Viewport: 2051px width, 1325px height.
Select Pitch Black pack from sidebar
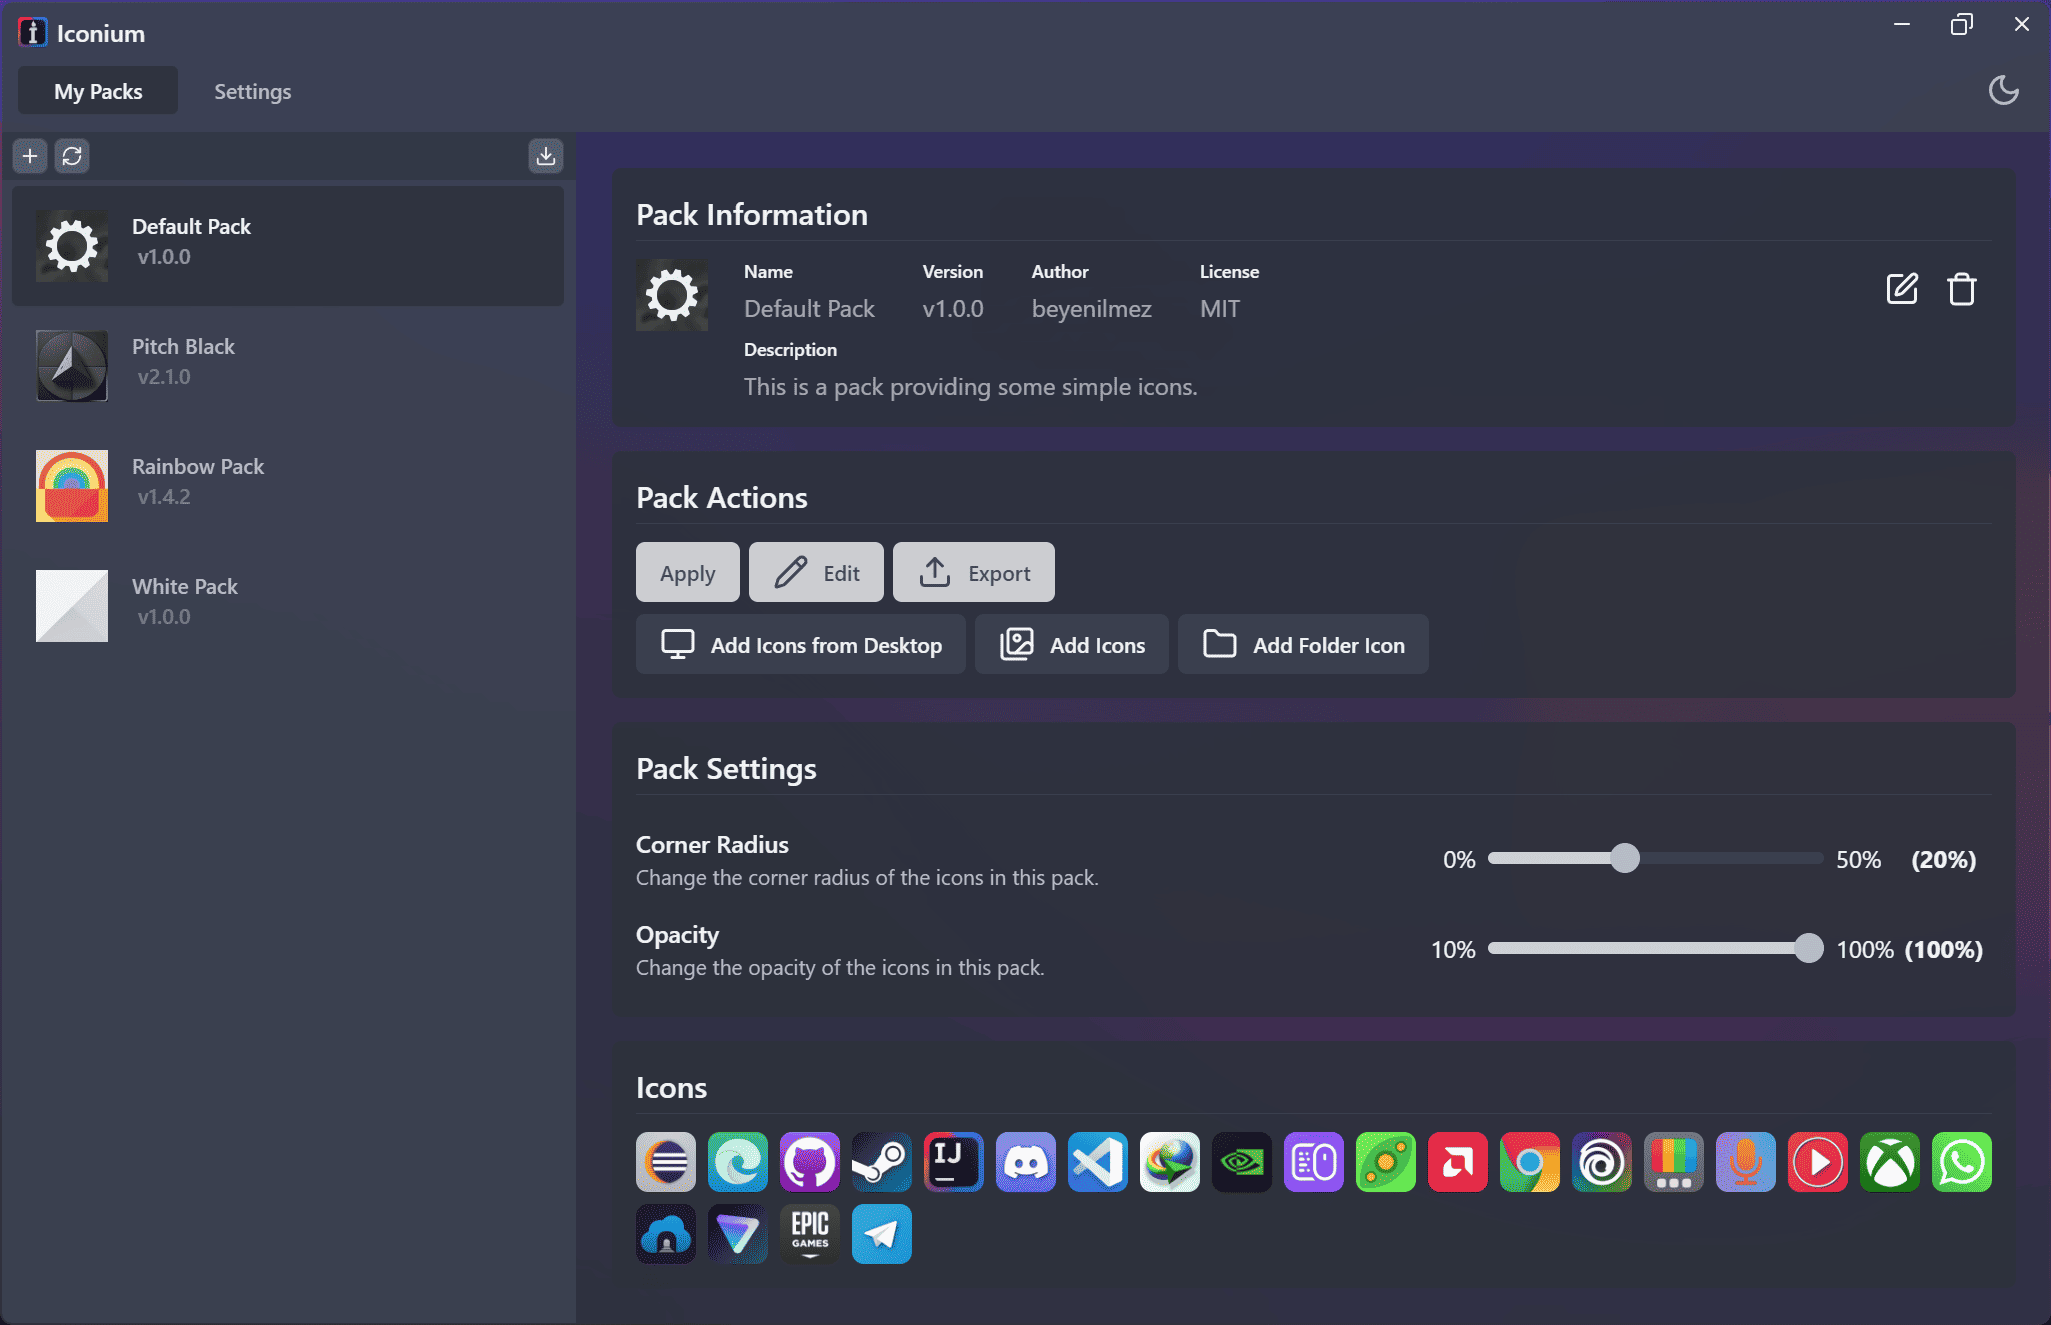pyautogui.click(x=288, y=365)
